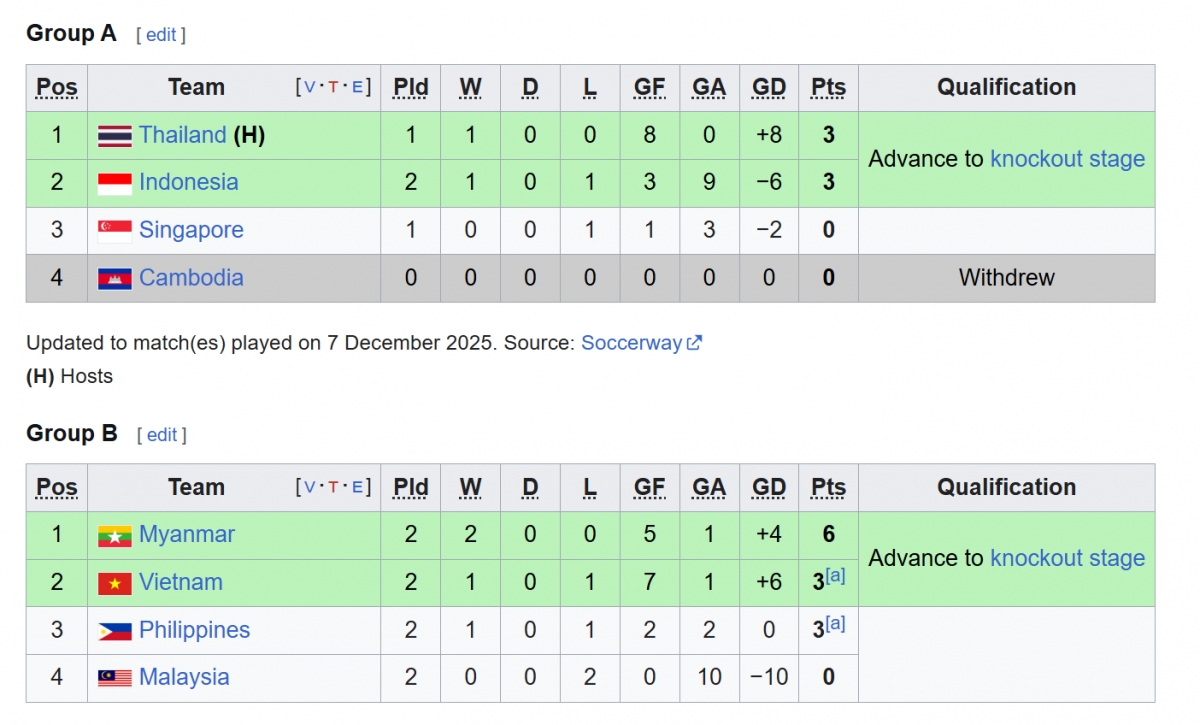The width and height of the screenshot is (1200, 725).
Task: Click the Philippines flag icon
Action: (x=115, y=631)
